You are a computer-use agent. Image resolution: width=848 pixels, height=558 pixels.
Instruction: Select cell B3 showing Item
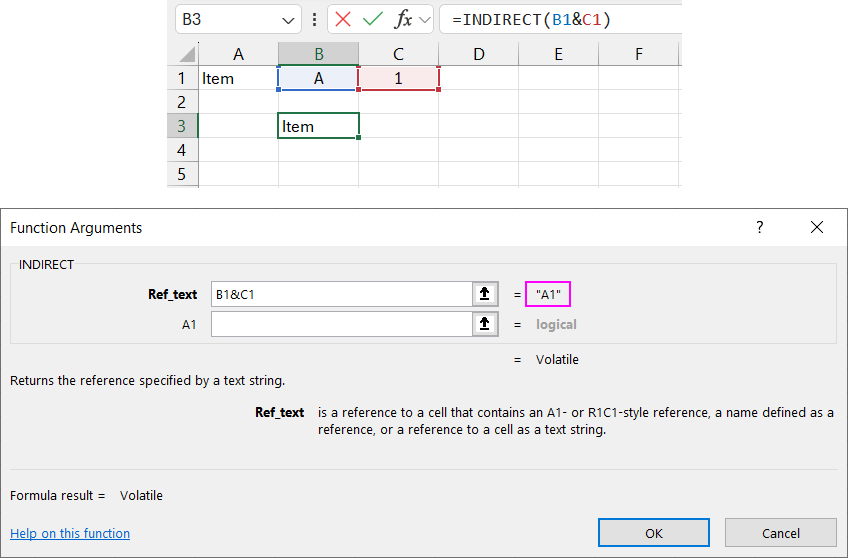click(x=319, y=125)
